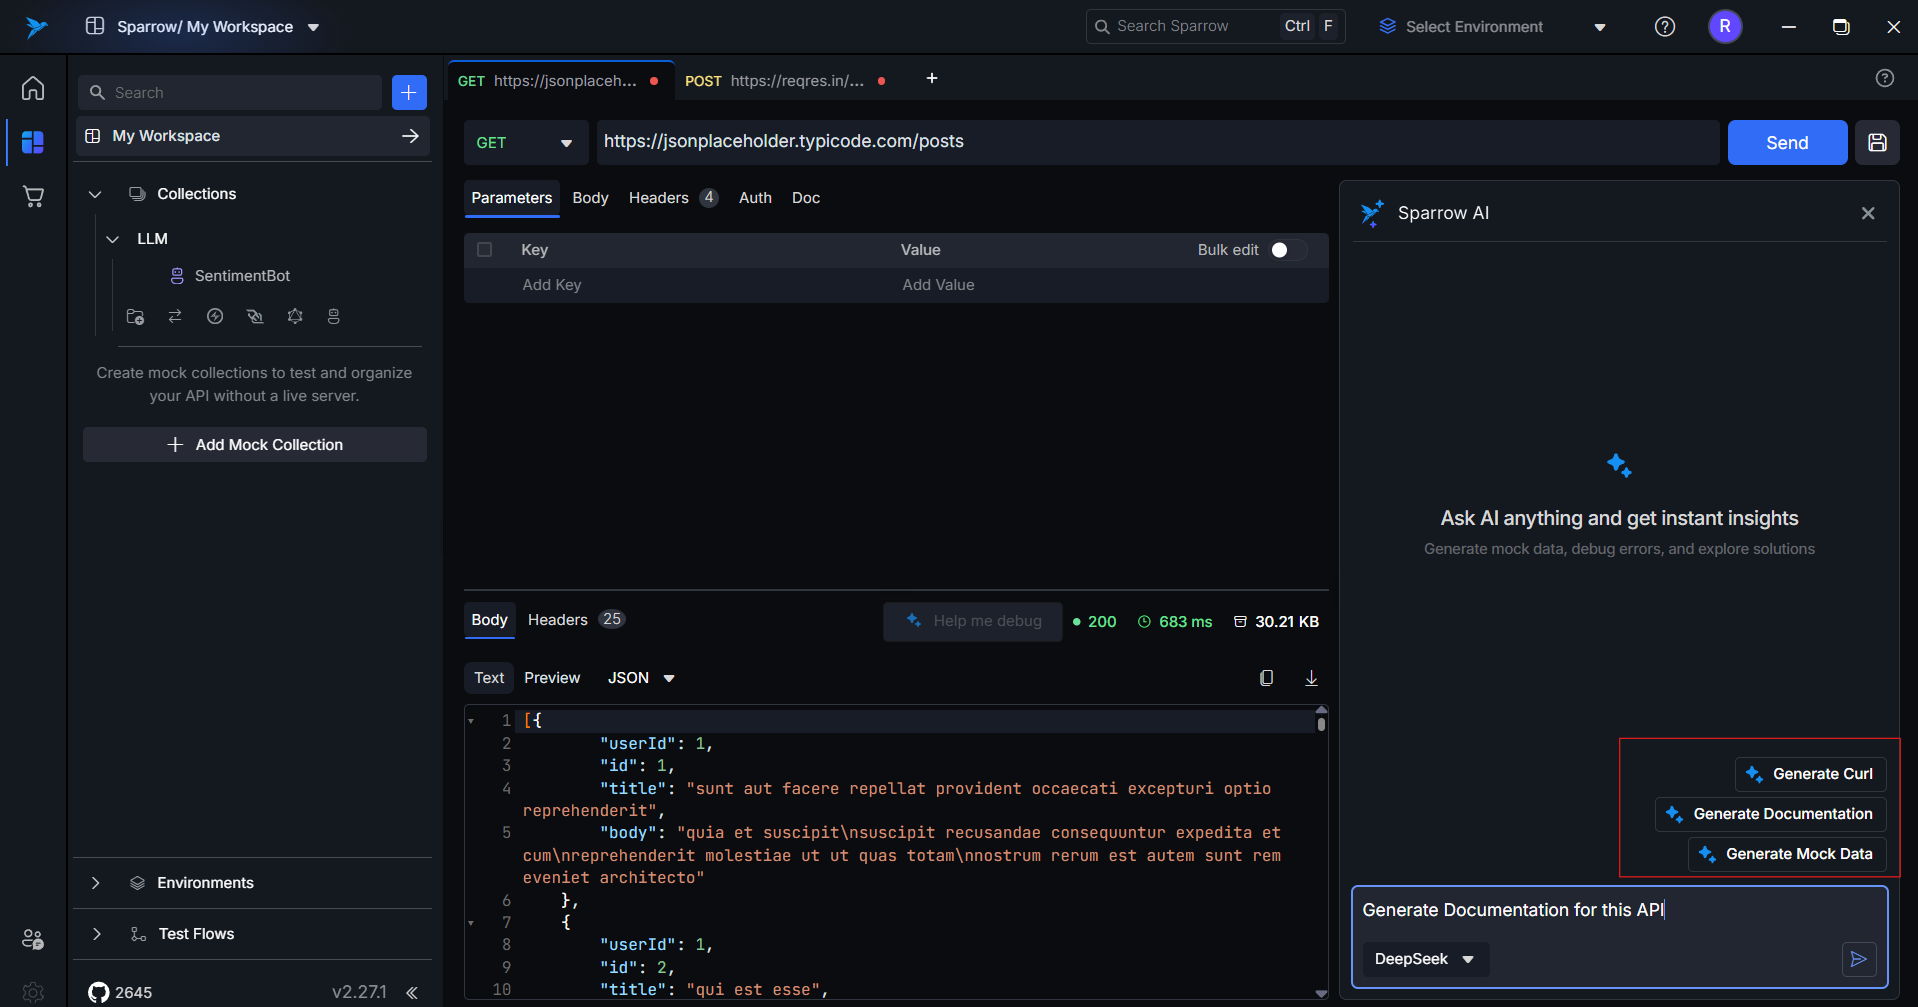Screen dimensions: 1918x1007
Task: Fold JSON at response line 1
Action: click(x=471, y=721)
